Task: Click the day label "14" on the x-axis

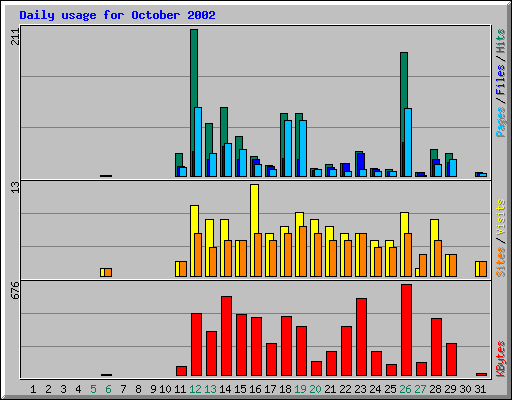Action: [x=225, y=389]
